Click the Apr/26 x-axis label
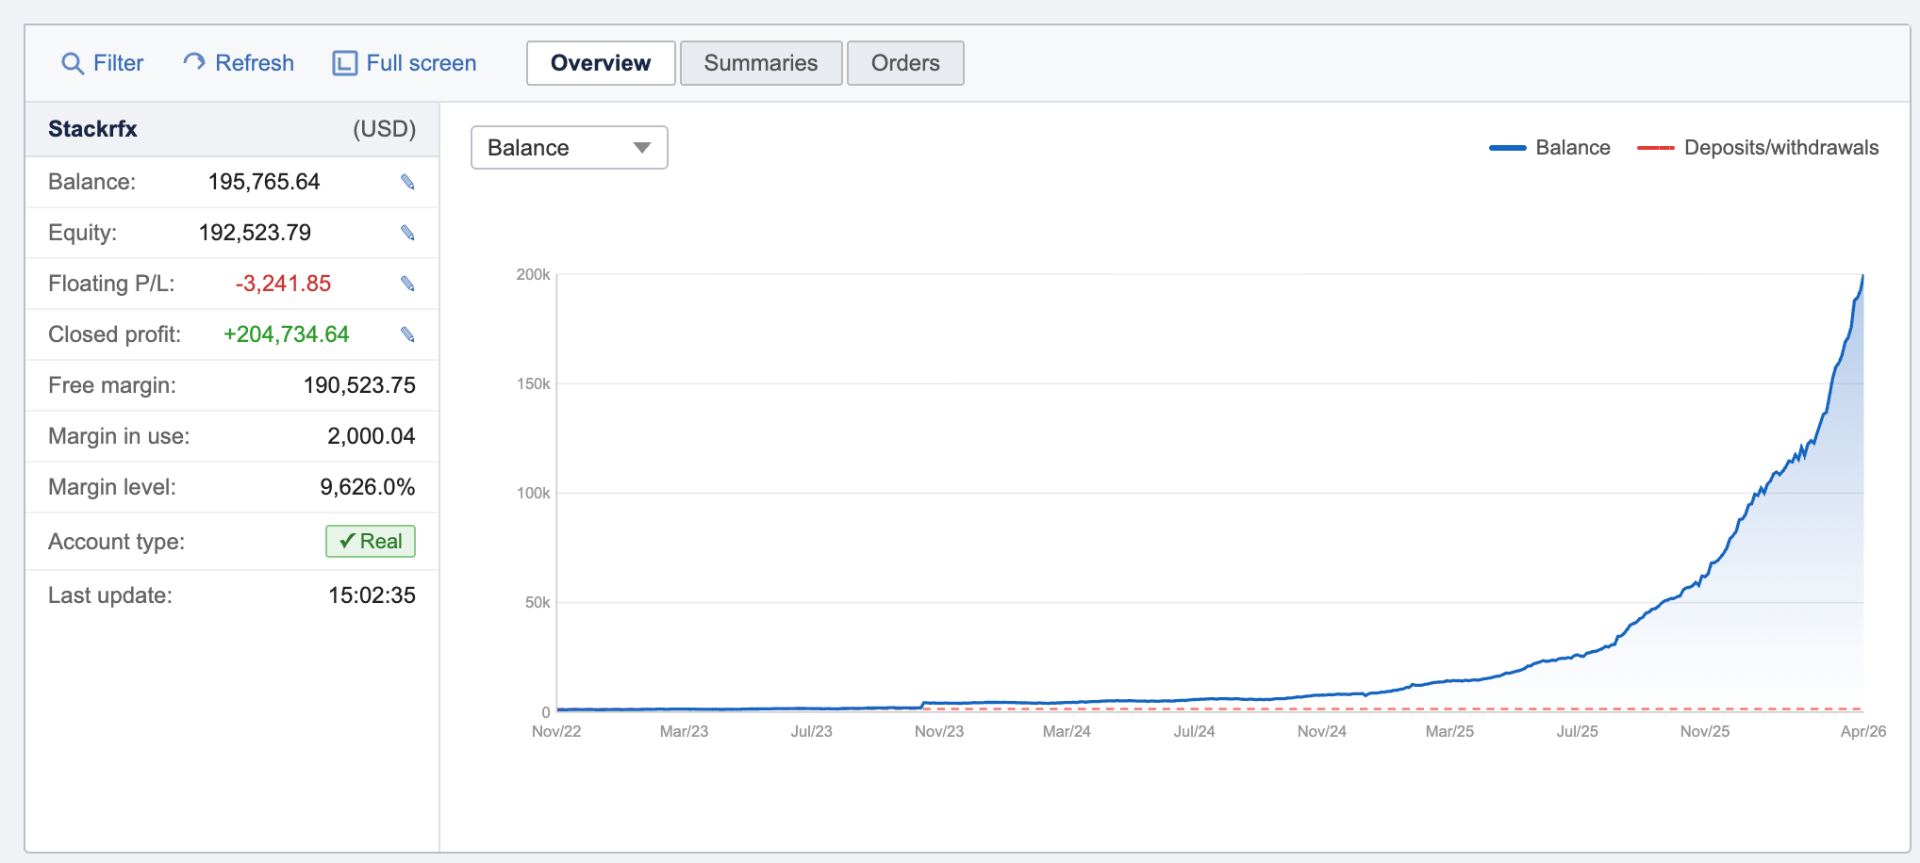The height and width of the screenshot is (863, 1920). coord(1863,732)
